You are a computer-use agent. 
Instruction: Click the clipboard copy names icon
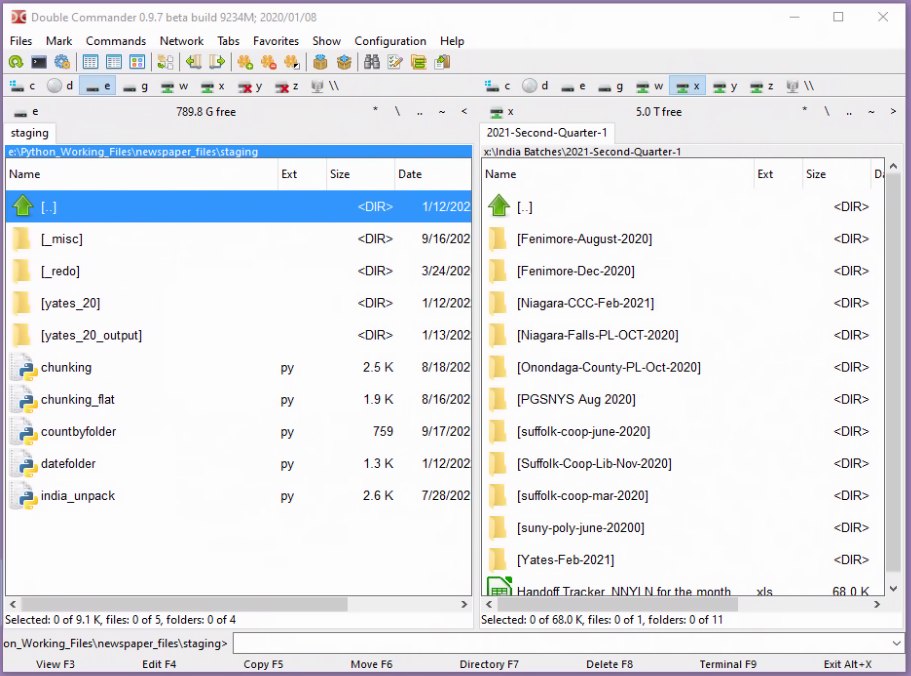click(442, 62)
